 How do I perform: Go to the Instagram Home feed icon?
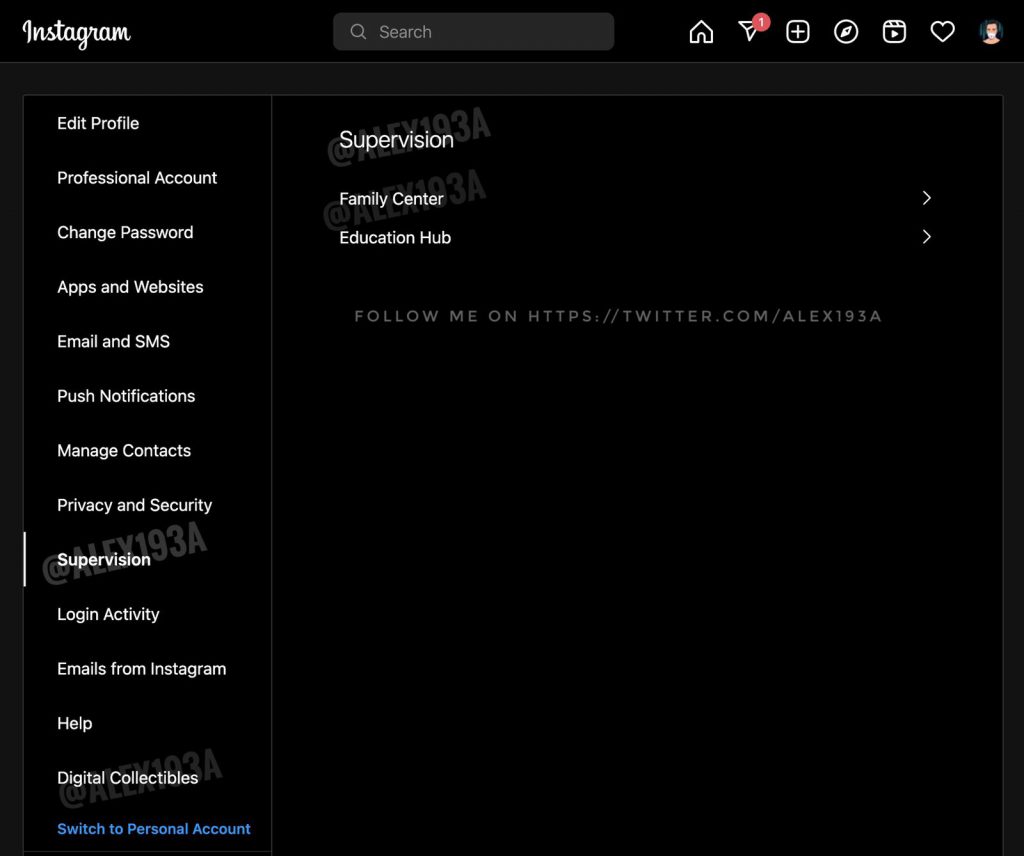point(702,32)
